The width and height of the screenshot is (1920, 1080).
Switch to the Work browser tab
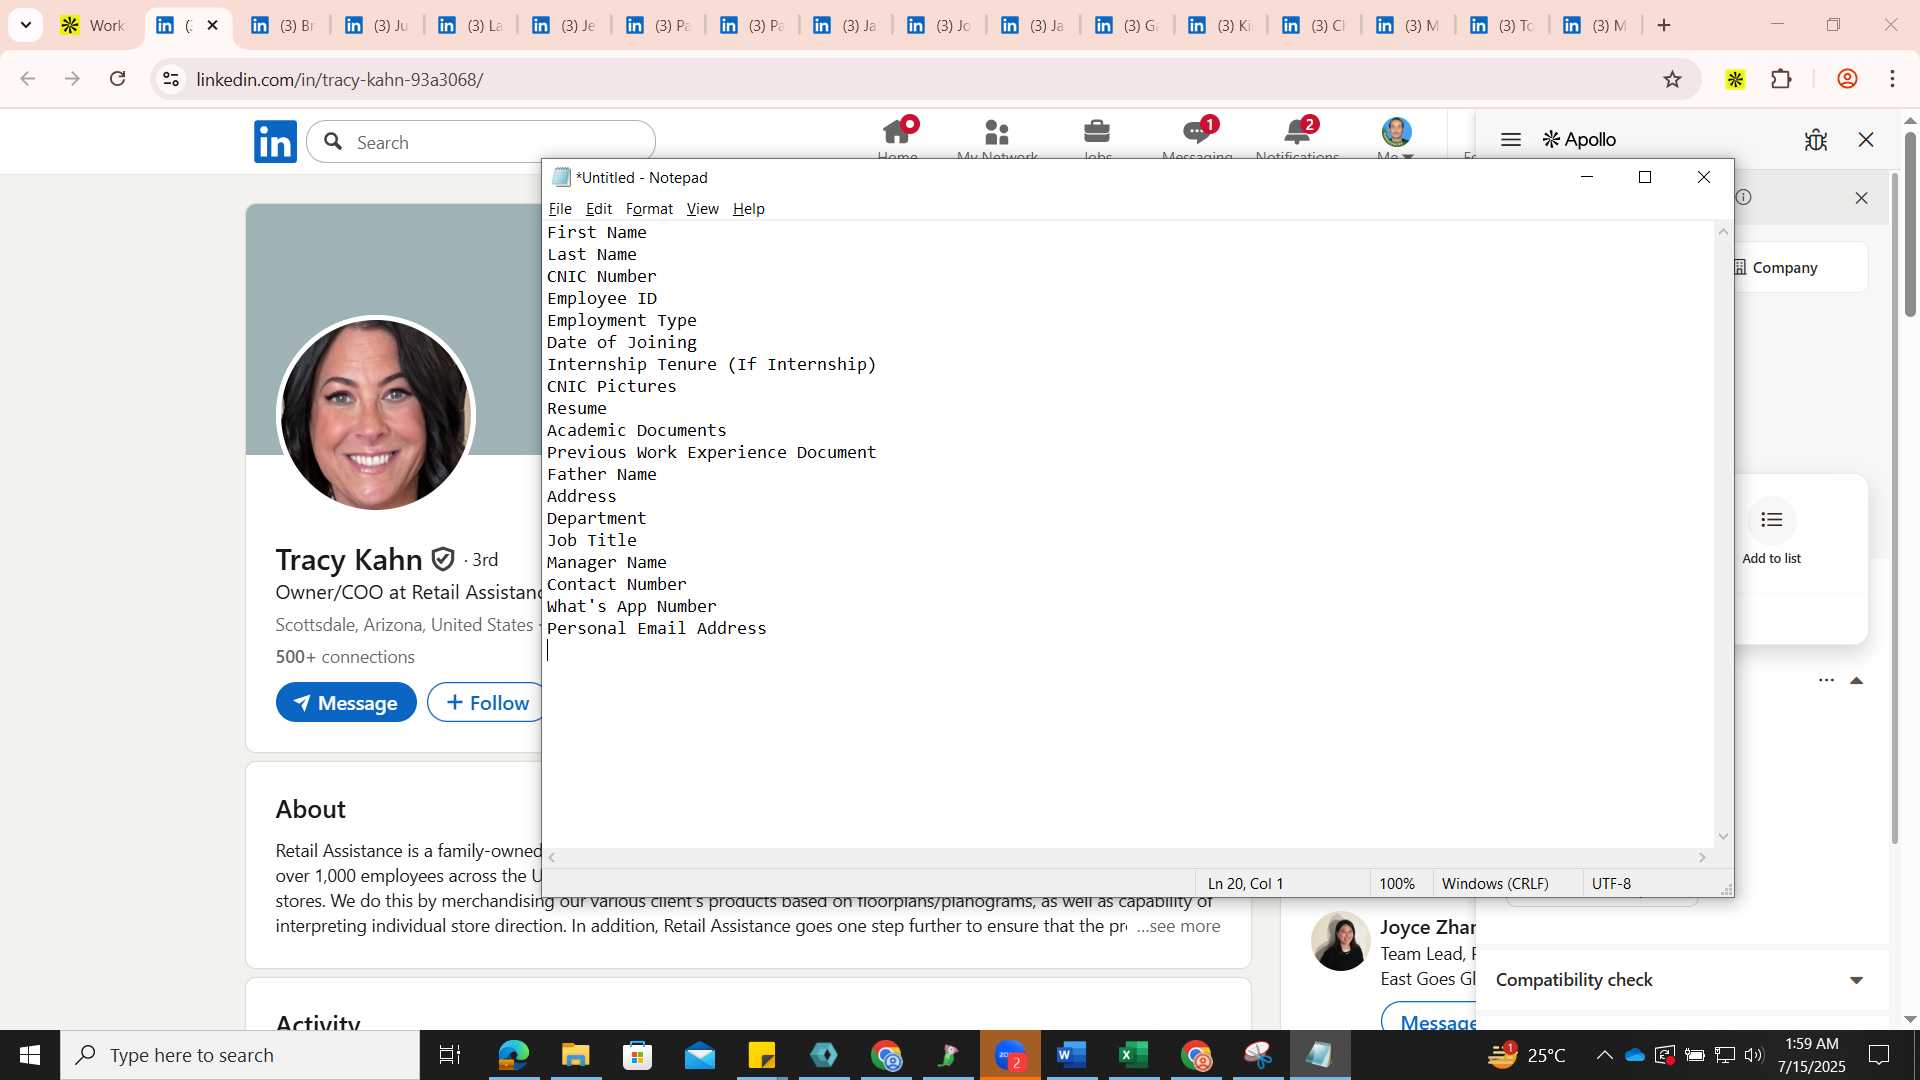92,25
